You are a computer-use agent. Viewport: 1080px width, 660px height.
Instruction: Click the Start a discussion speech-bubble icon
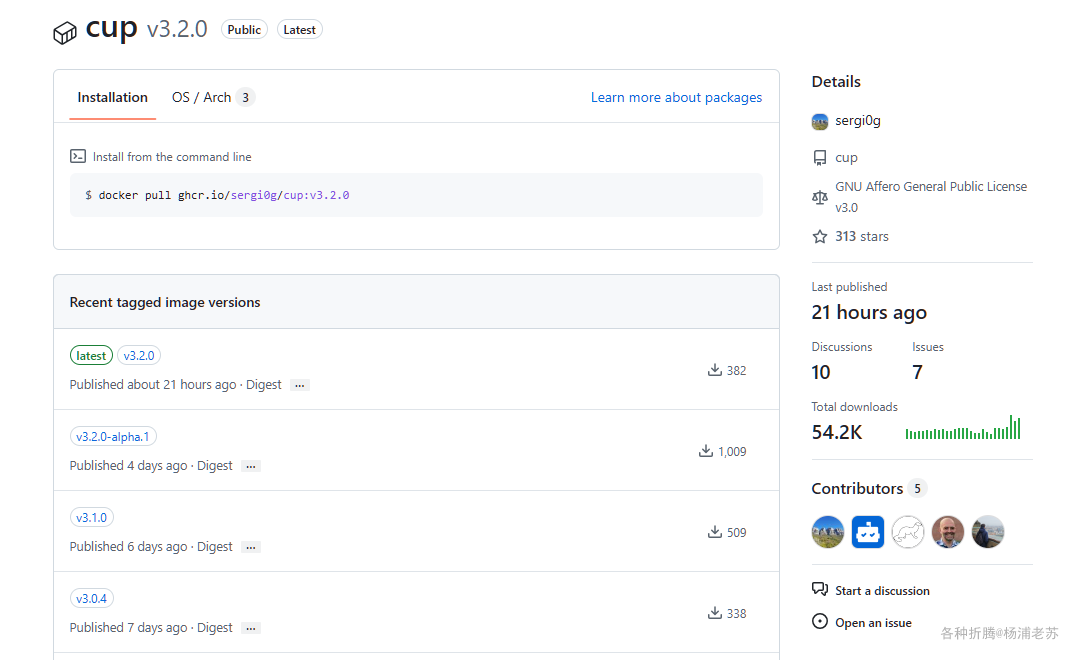820,590
